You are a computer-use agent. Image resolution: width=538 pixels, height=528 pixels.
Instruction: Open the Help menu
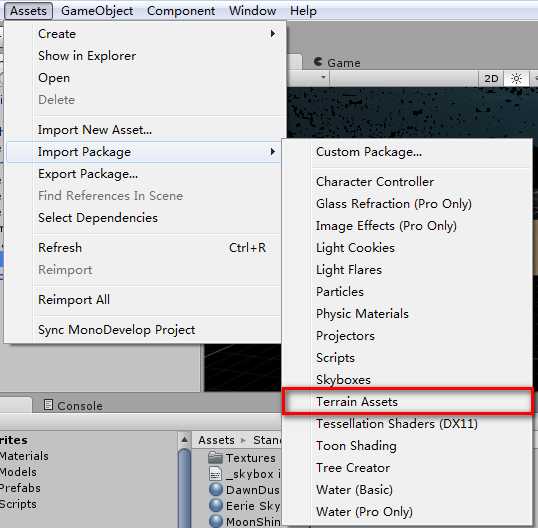click(x=303, y=11)
